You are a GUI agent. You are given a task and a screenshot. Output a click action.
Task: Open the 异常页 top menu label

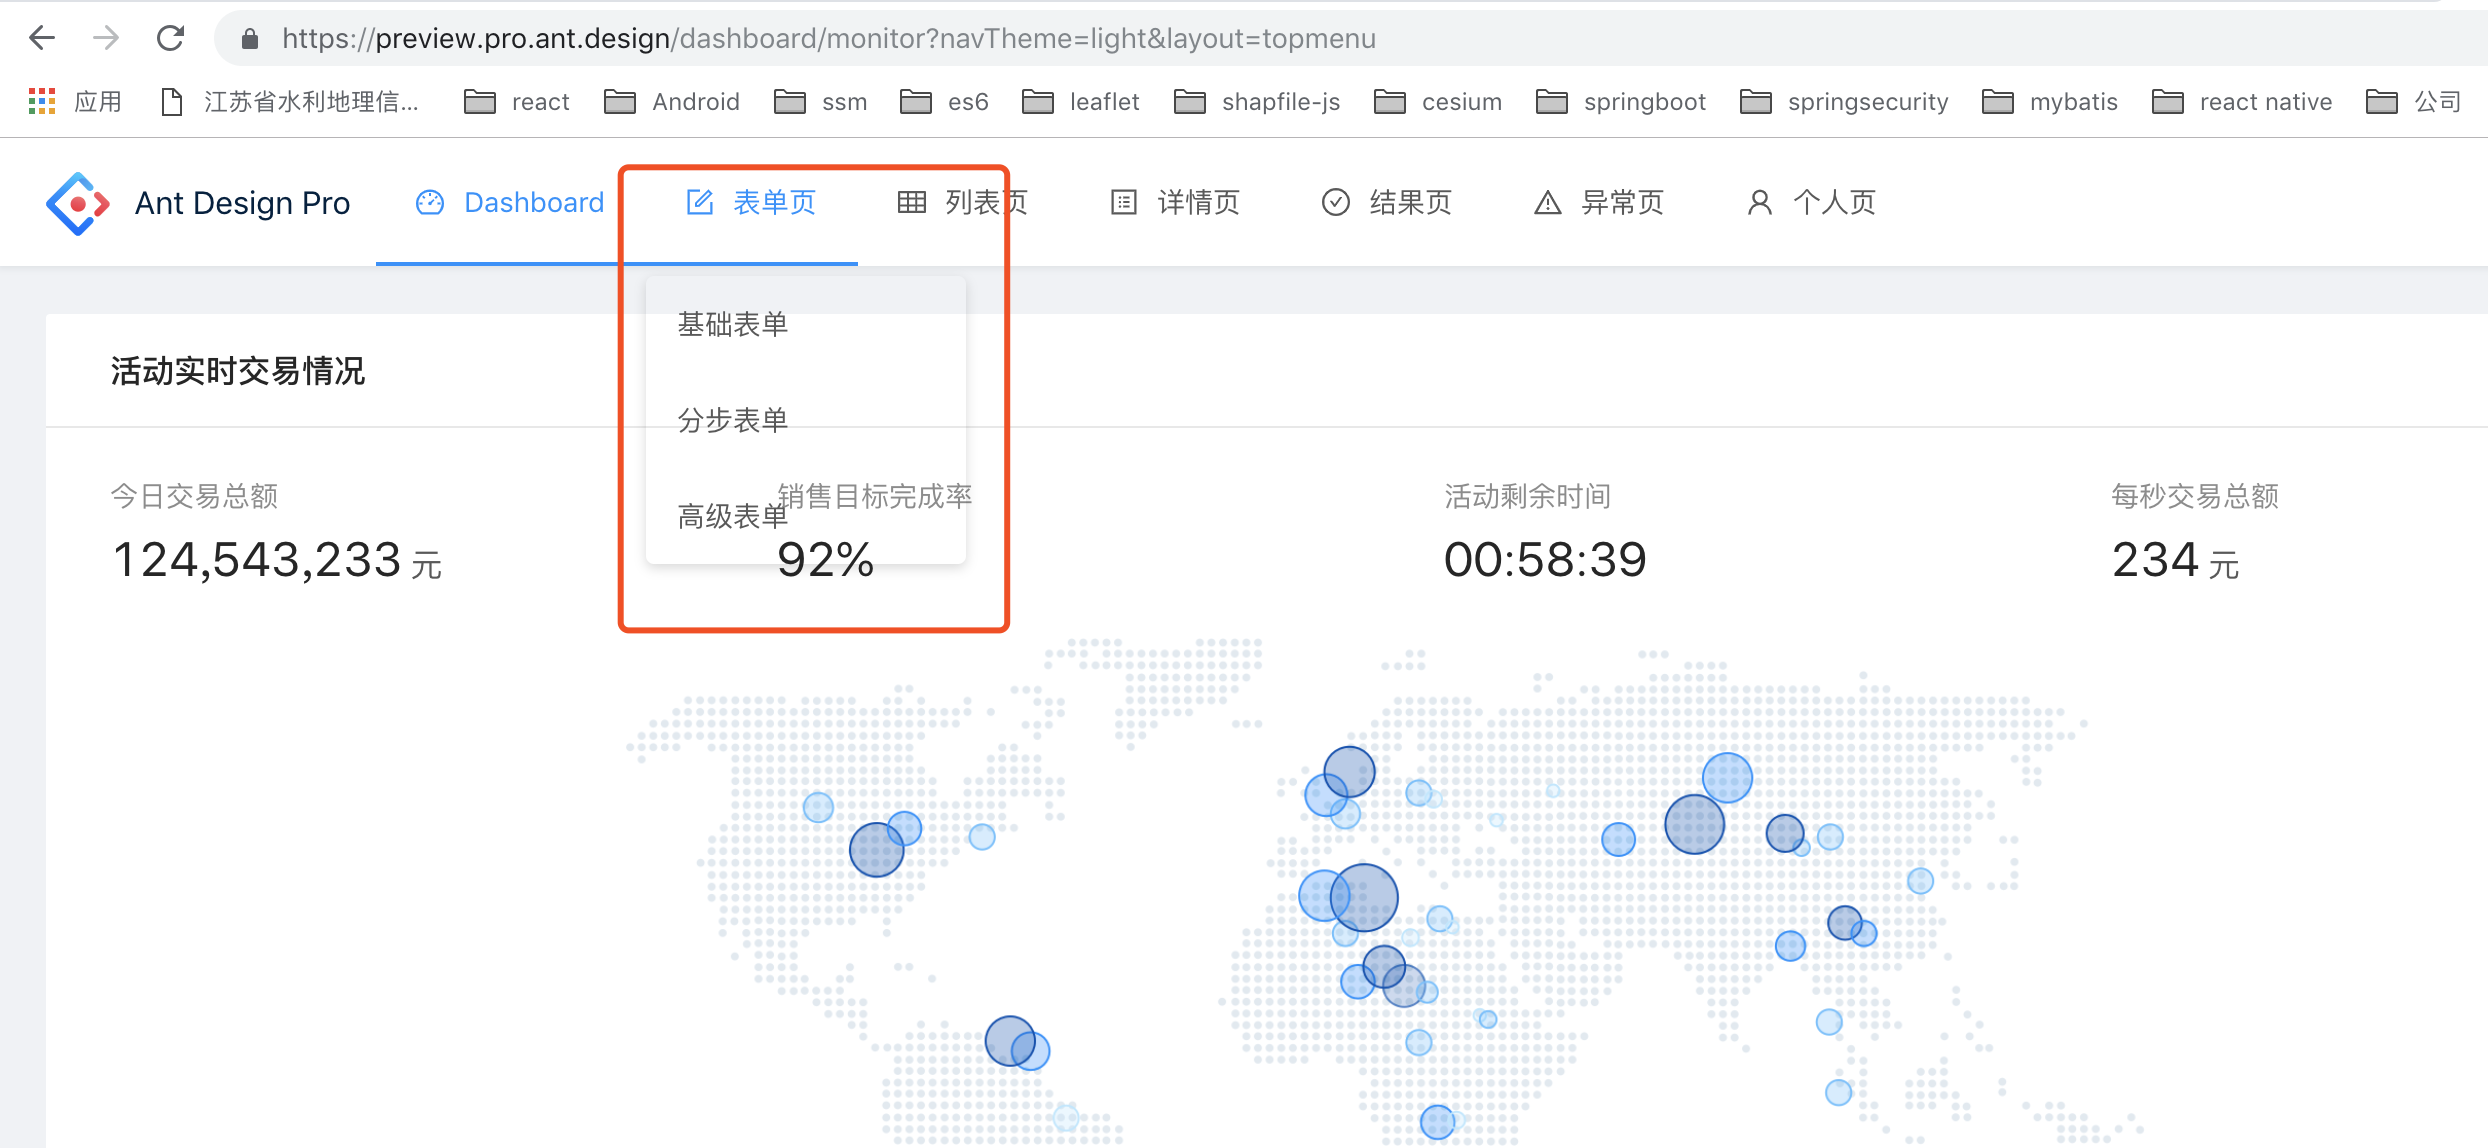pyautogui.click(x=1623, y=202)
